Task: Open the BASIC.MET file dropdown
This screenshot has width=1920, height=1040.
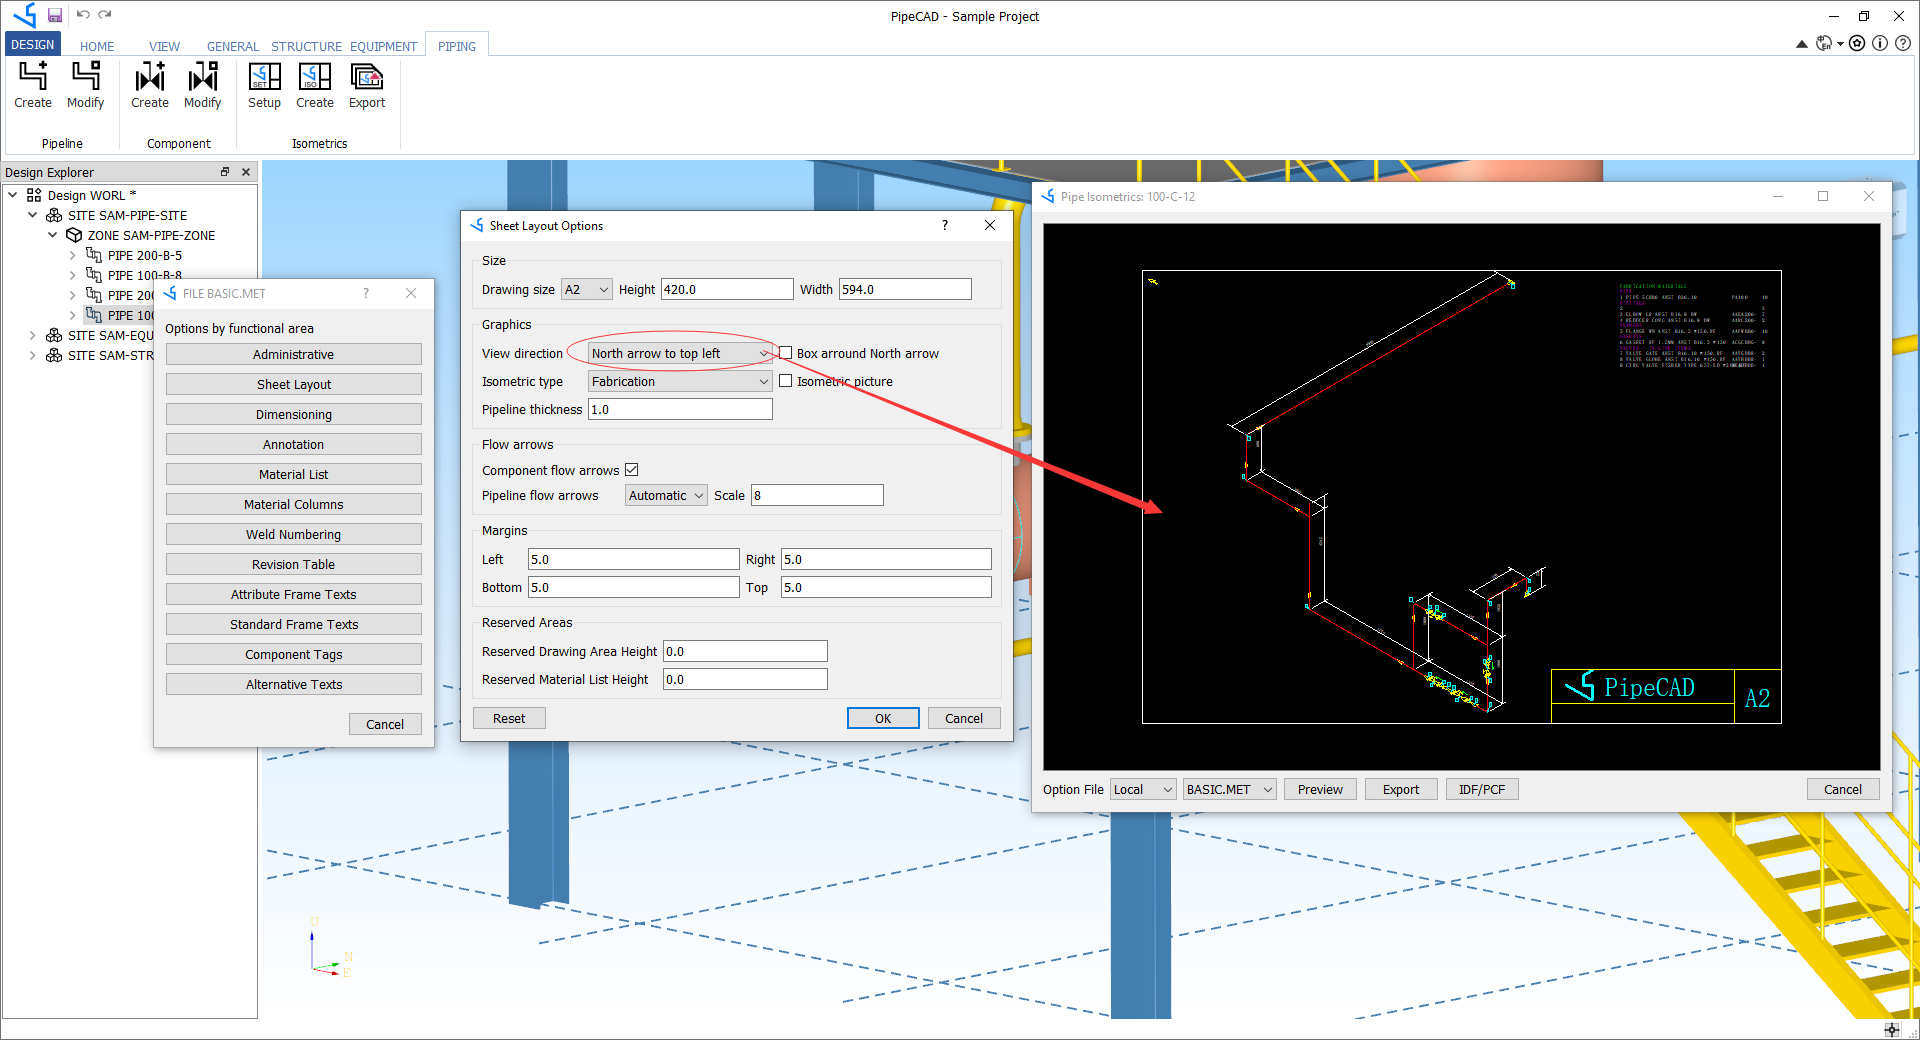Action: tap(1229, 789)
